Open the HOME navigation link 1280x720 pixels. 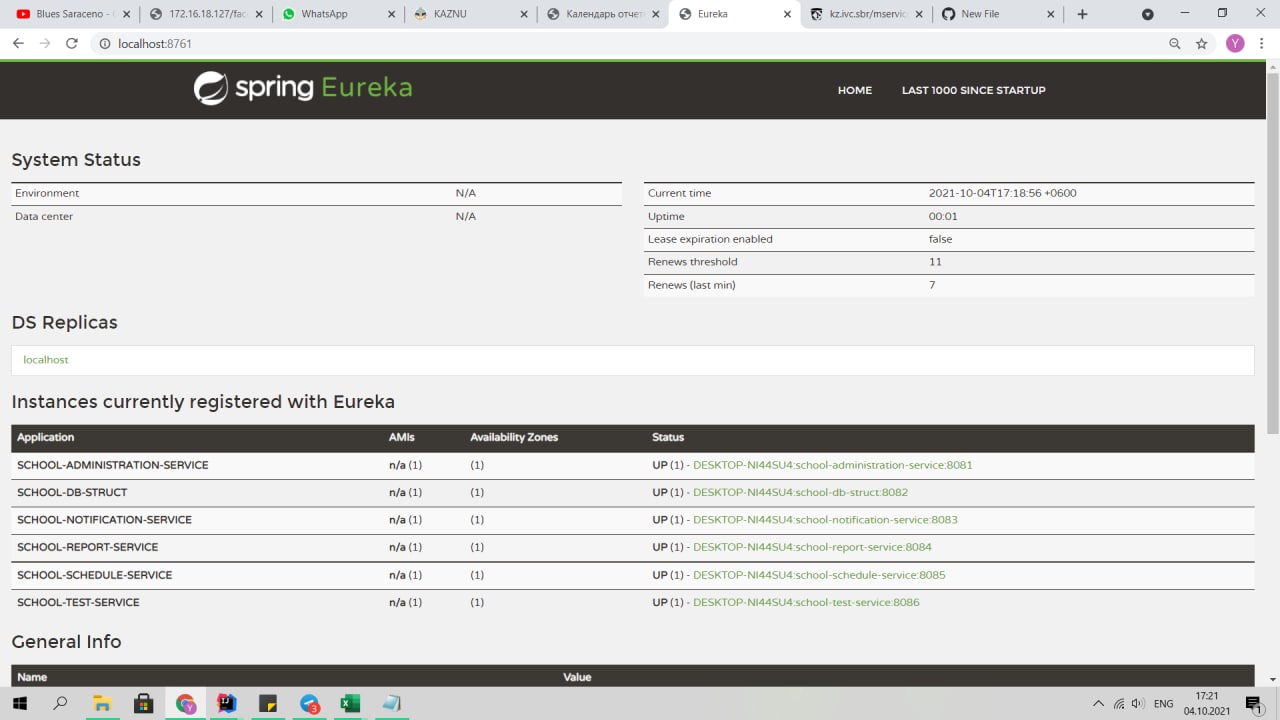(x=854, y=90)
